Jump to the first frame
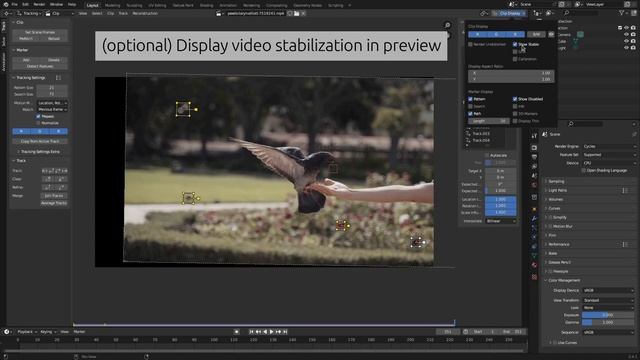 point(251,332)
